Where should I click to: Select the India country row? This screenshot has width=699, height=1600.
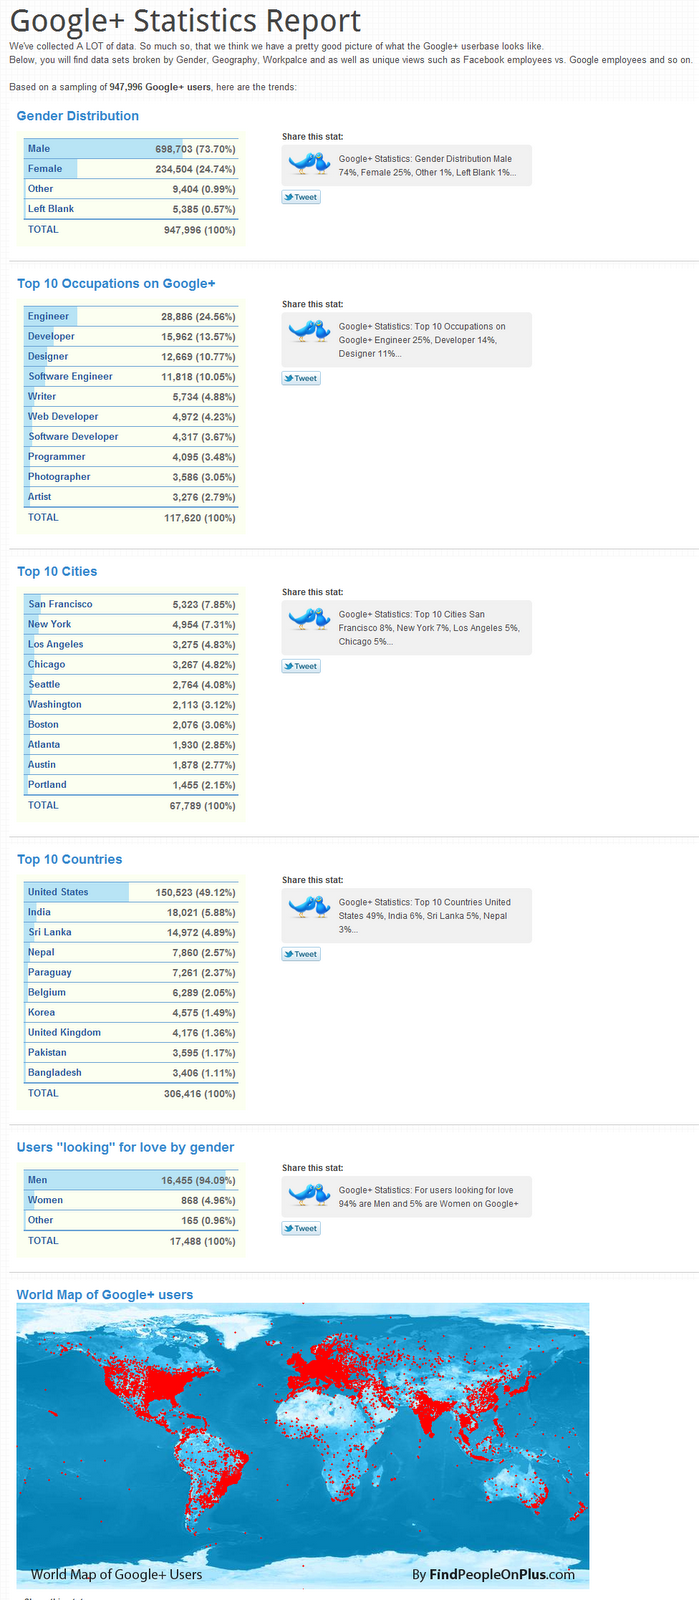point(131,913)
